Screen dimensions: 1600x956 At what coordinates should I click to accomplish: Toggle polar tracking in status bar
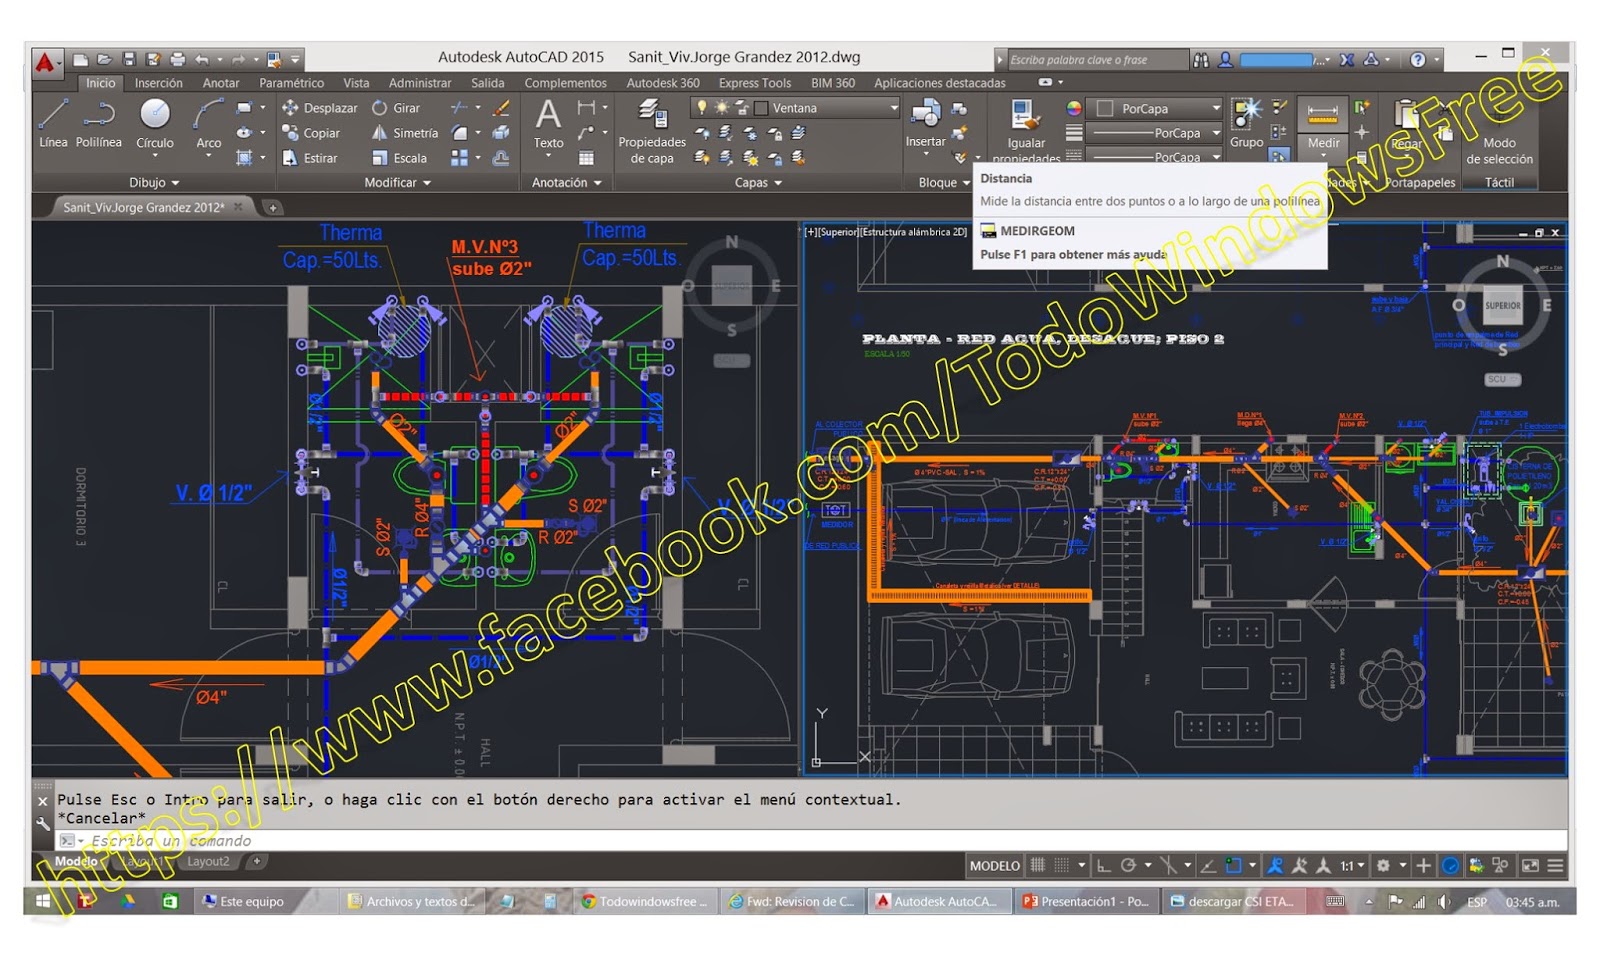point(1128,866)
